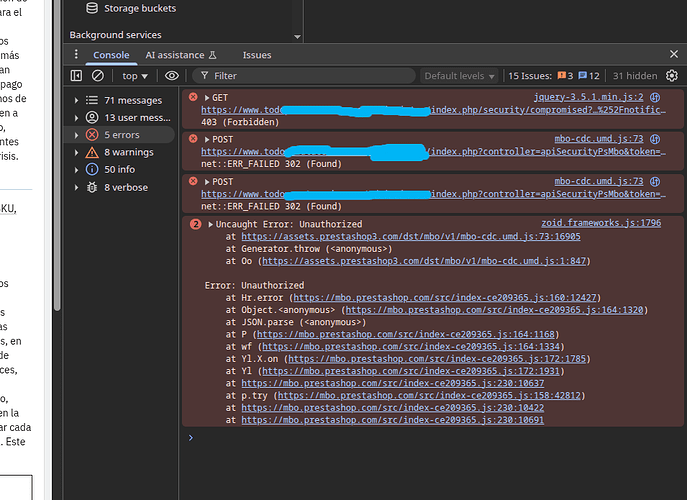Close the console drawer with X
This screenshot has height=500, width=687.
click(674, 54)
